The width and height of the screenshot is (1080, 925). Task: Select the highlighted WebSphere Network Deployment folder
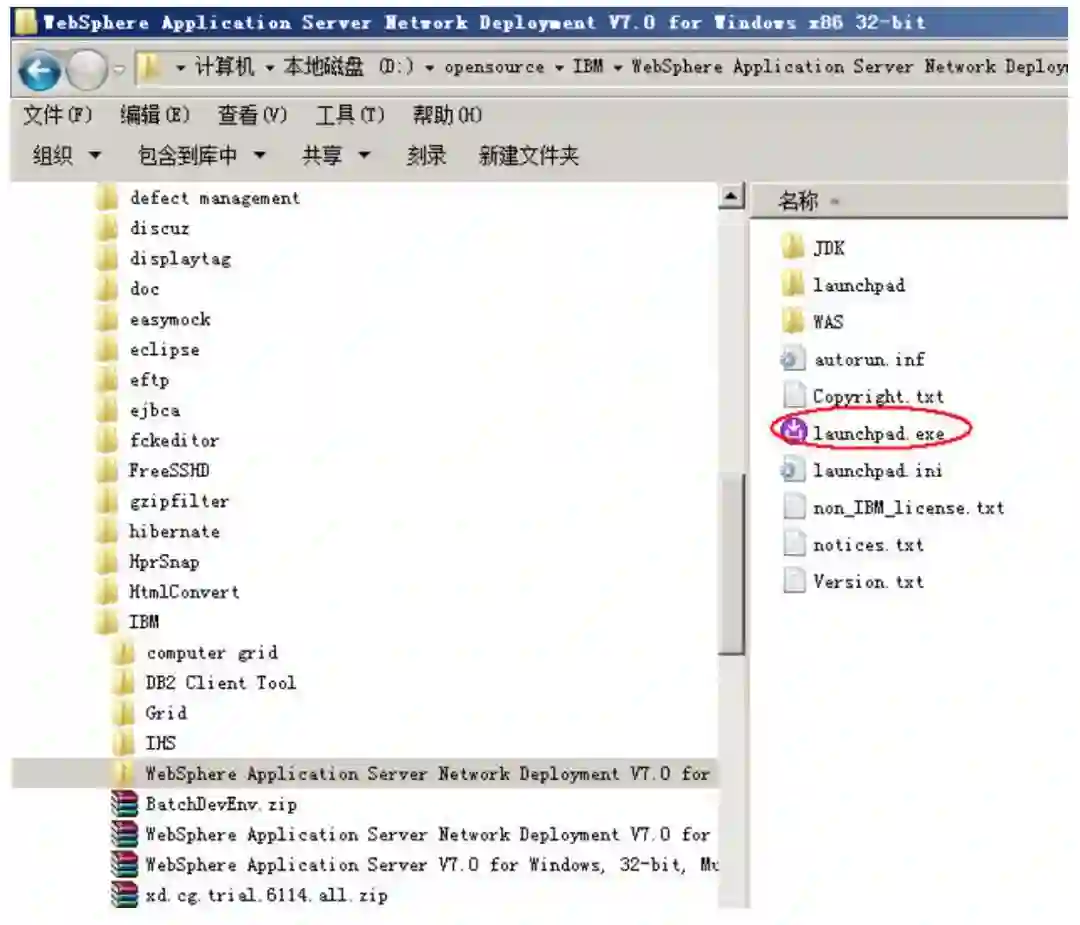point(365,773)
